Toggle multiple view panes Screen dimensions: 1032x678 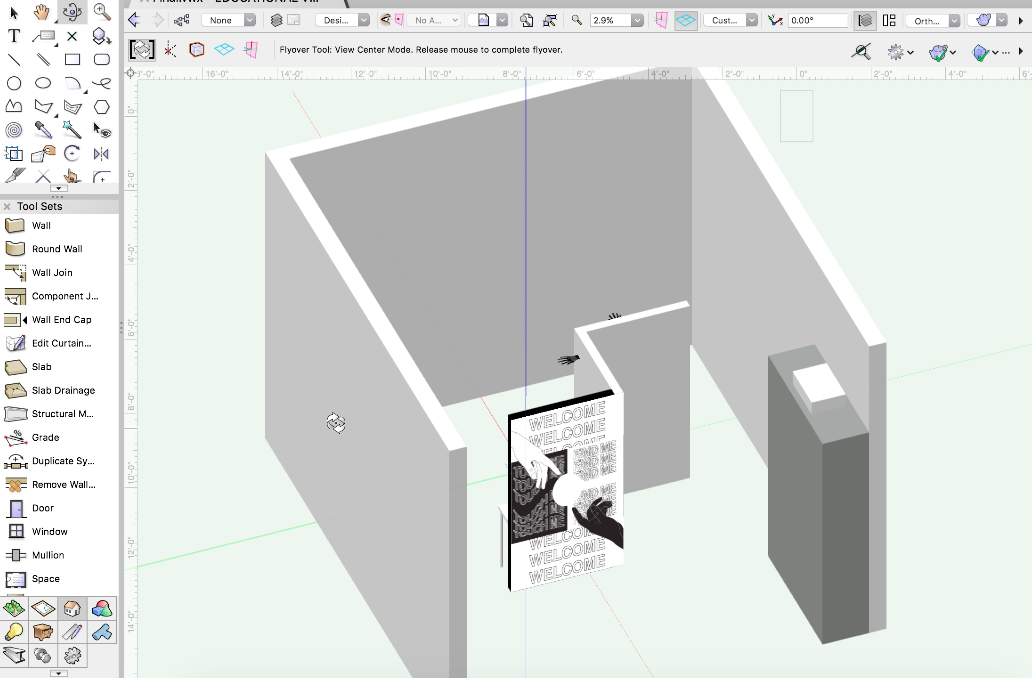(889, 20)
